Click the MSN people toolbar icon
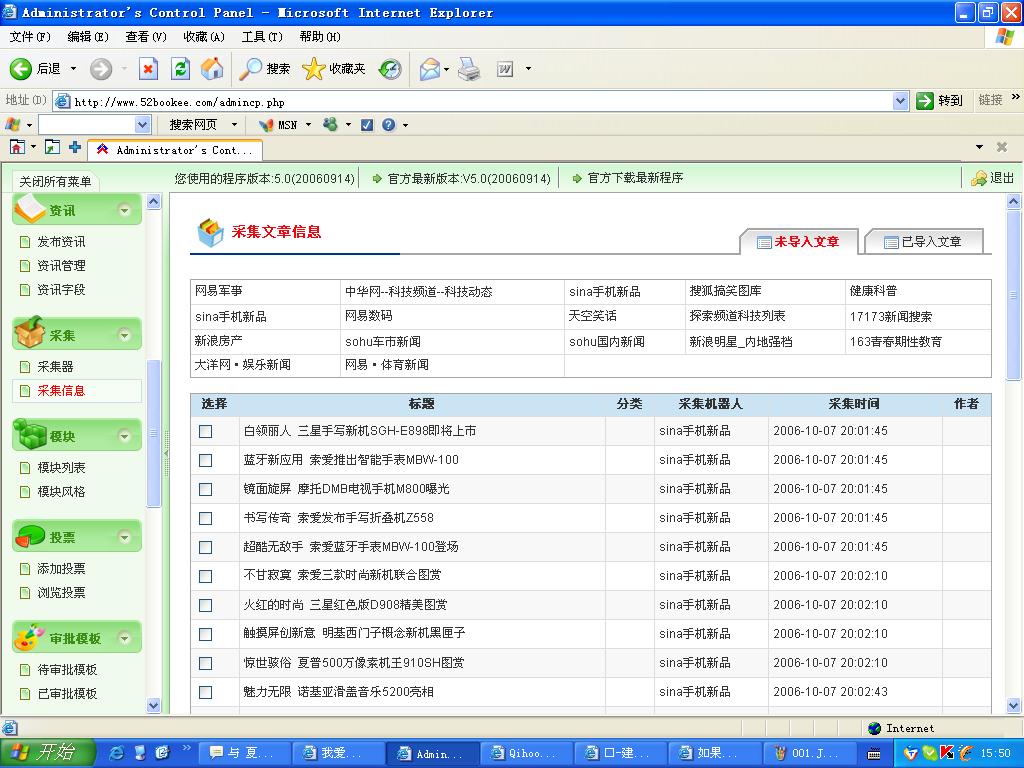Screen dimensions: 1024x768 (x=330, y=124)
